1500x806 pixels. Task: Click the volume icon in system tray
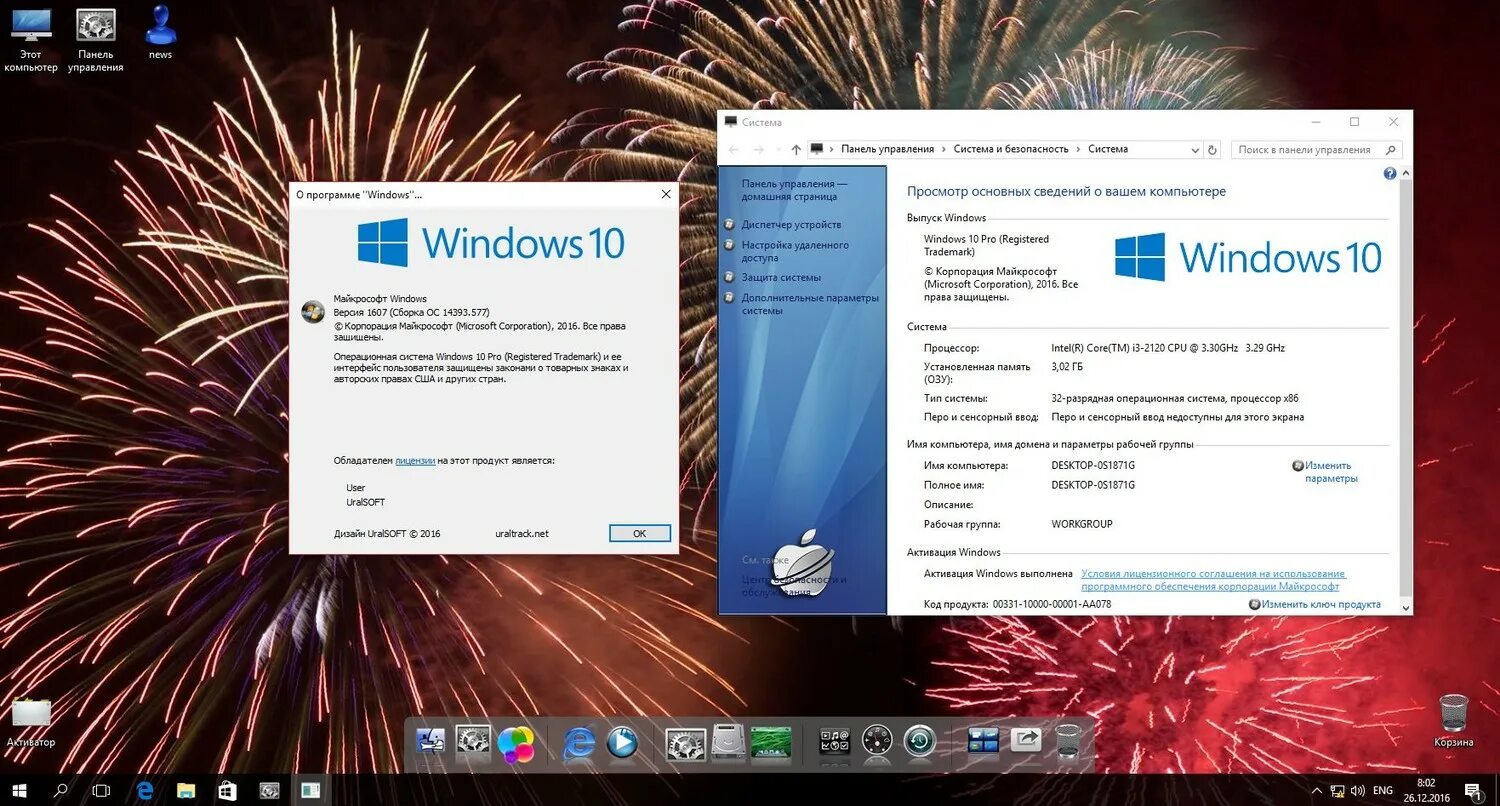(x=1358, y=791)
